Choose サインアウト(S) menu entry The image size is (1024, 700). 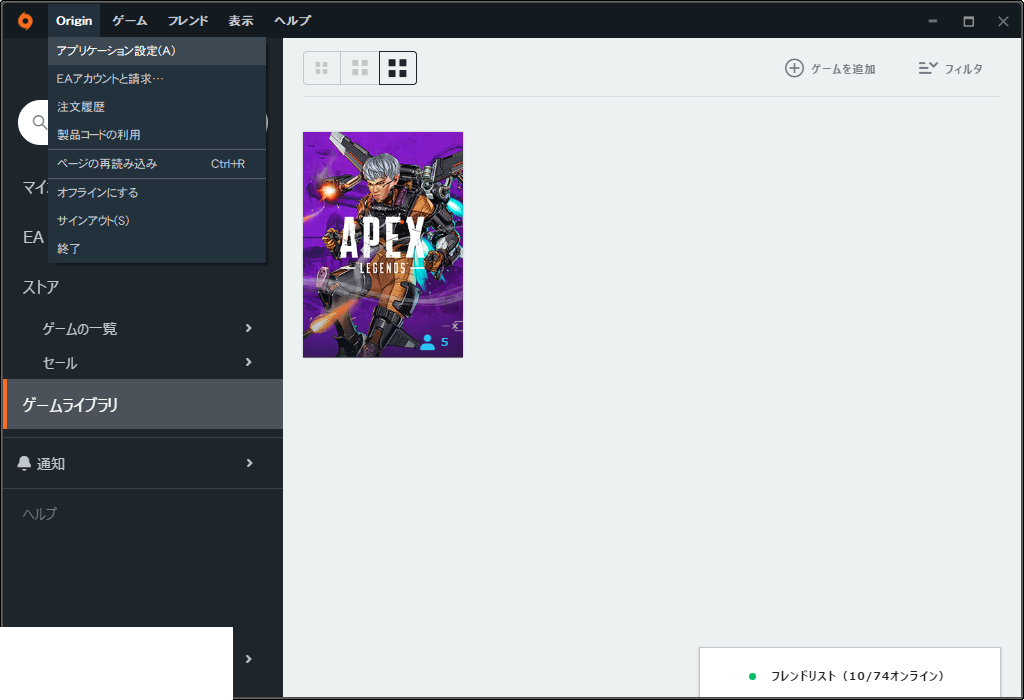point(157,221)
